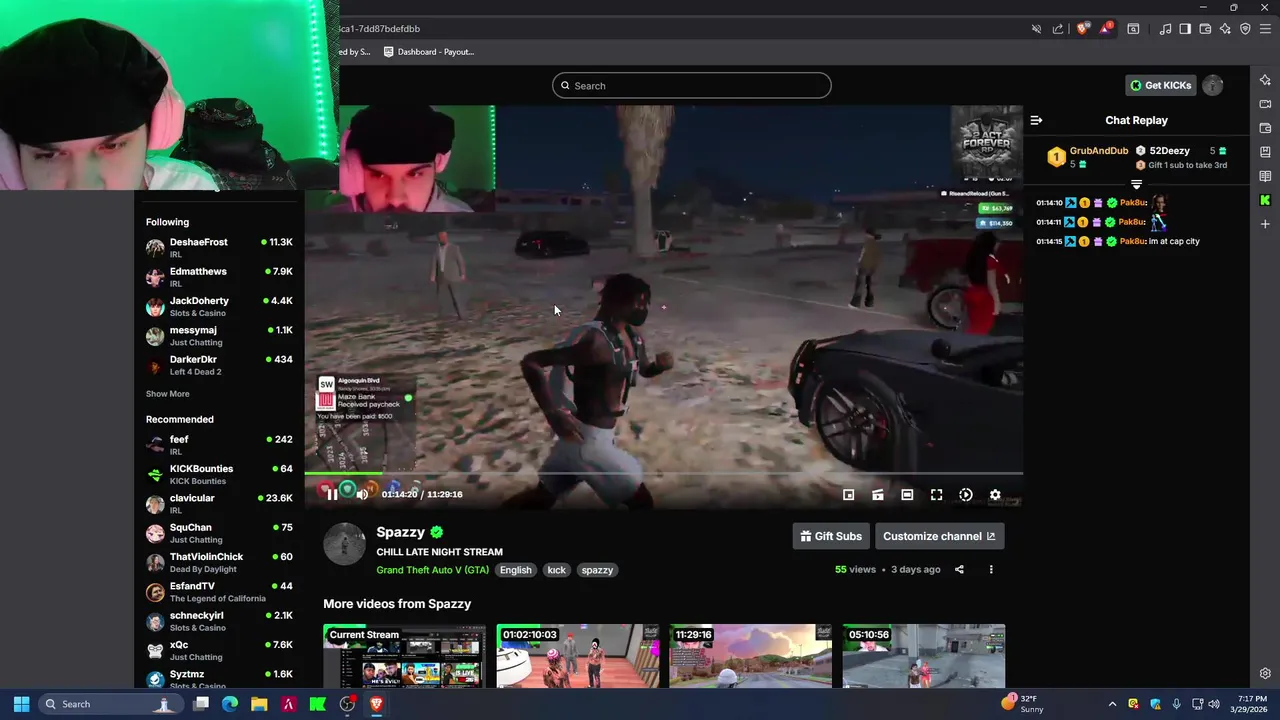Open Kick shortcut in browser sidebar

tap(1265, 200)
